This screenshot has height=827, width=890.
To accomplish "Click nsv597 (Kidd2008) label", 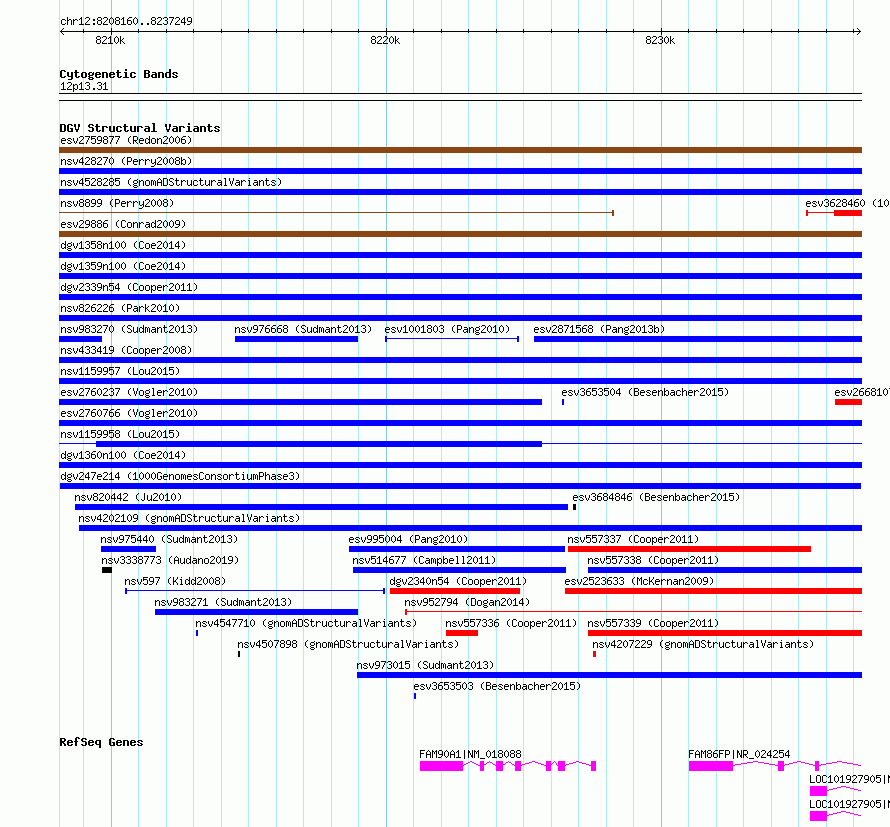I will 175,581.
